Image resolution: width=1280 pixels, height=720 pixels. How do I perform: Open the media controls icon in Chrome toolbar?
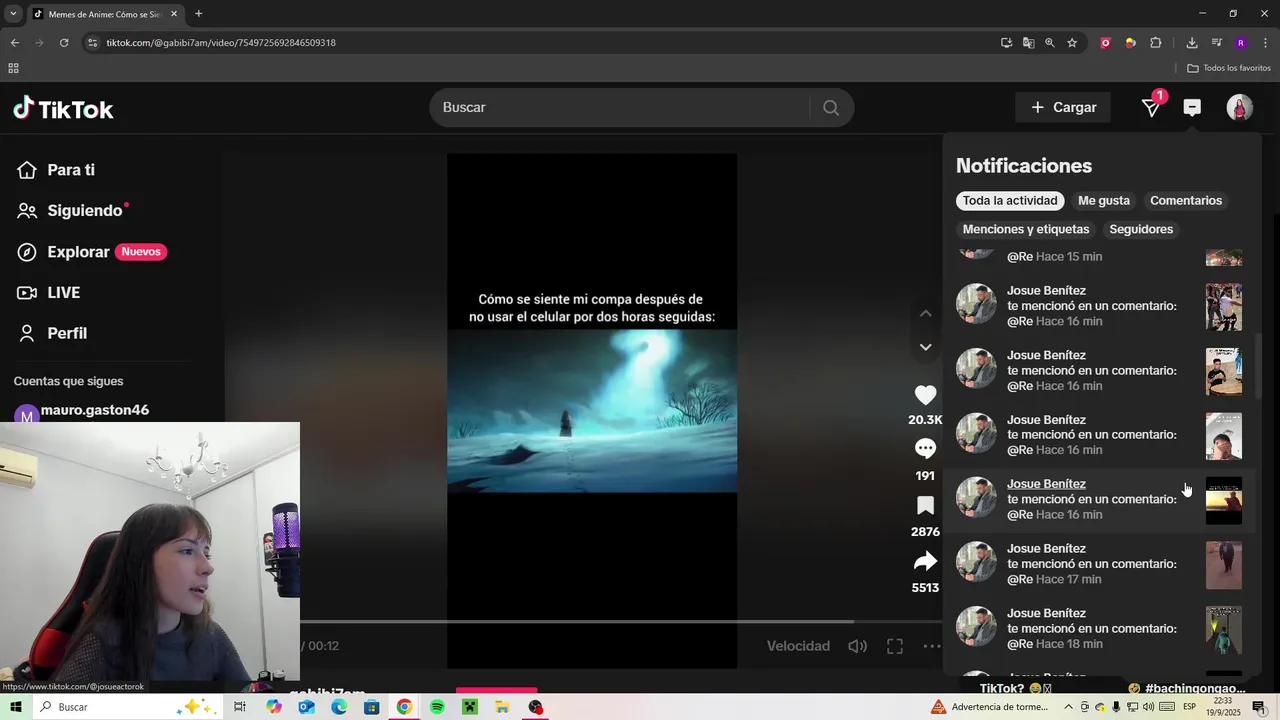pyautogui.click(x=1217, y=43)
